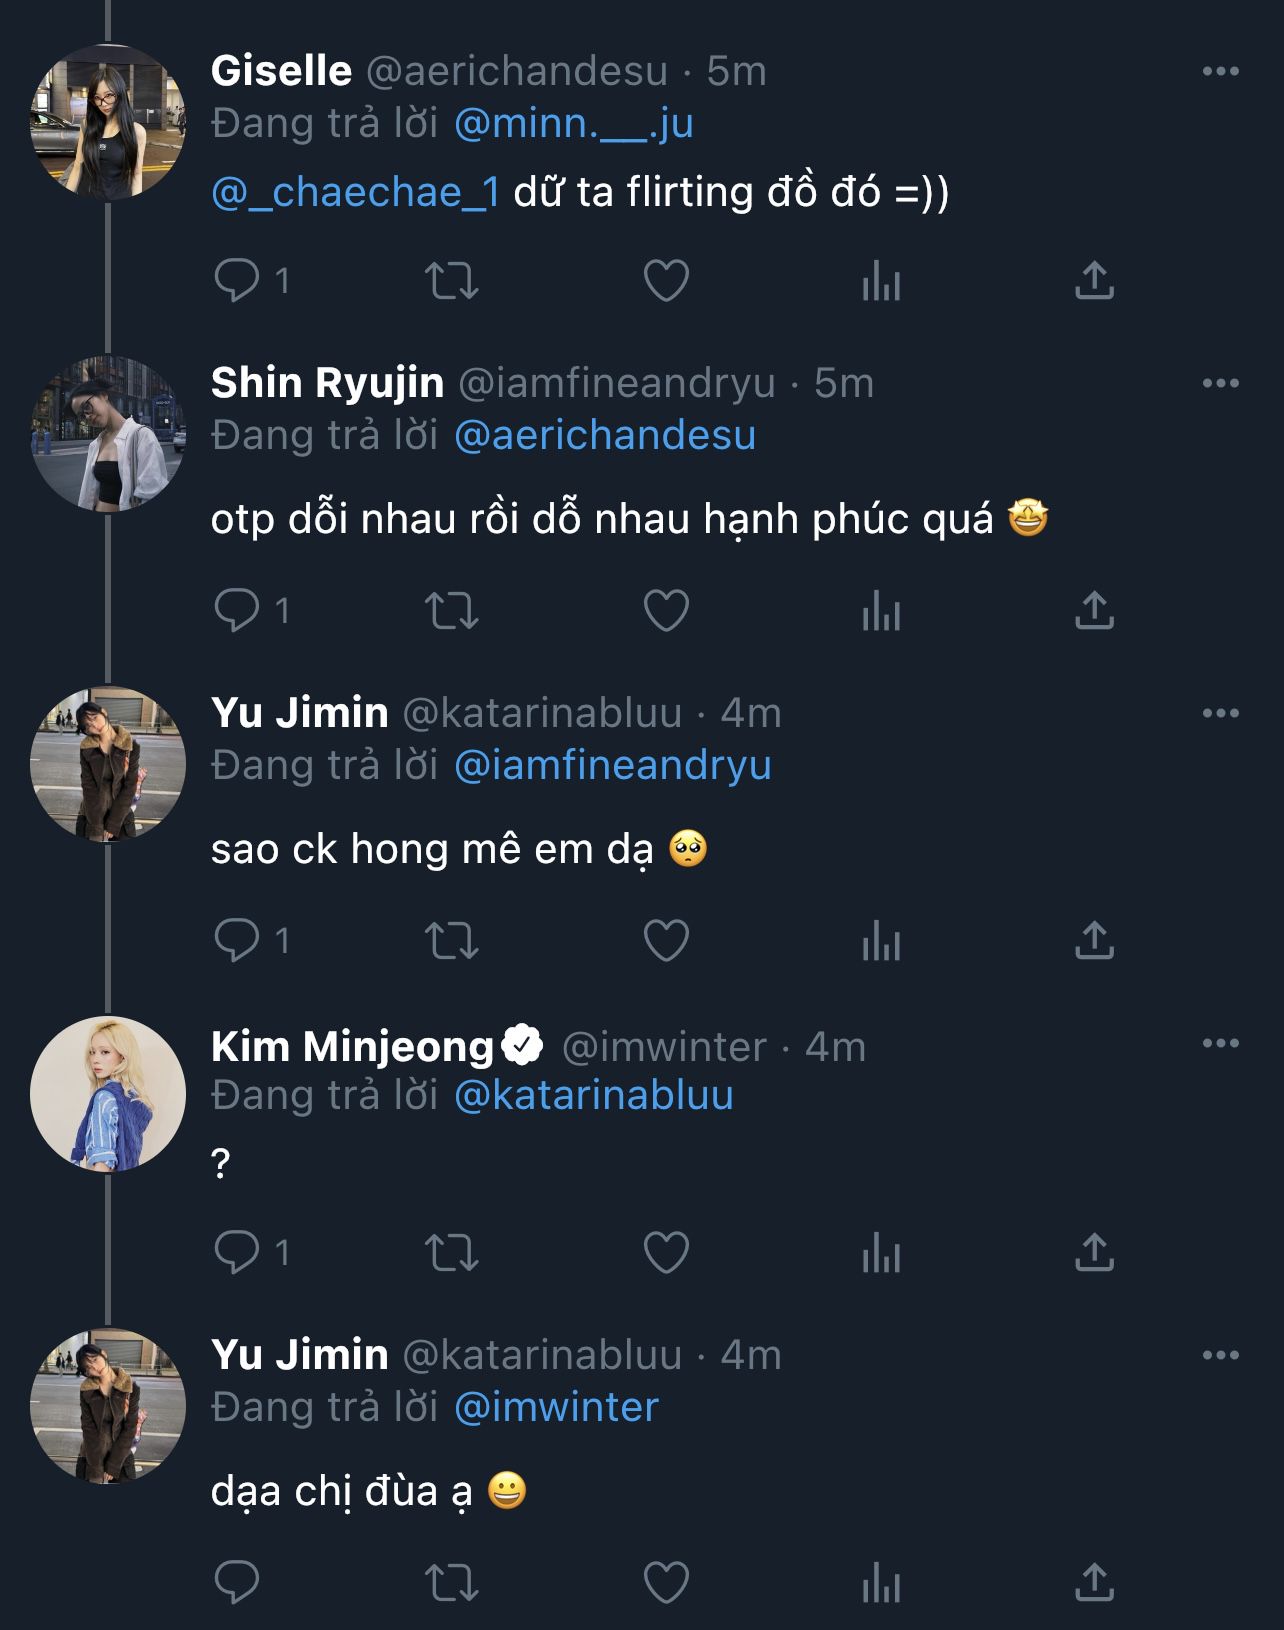Reply to Yu Jimin's last tweet

click(238, 1583)
